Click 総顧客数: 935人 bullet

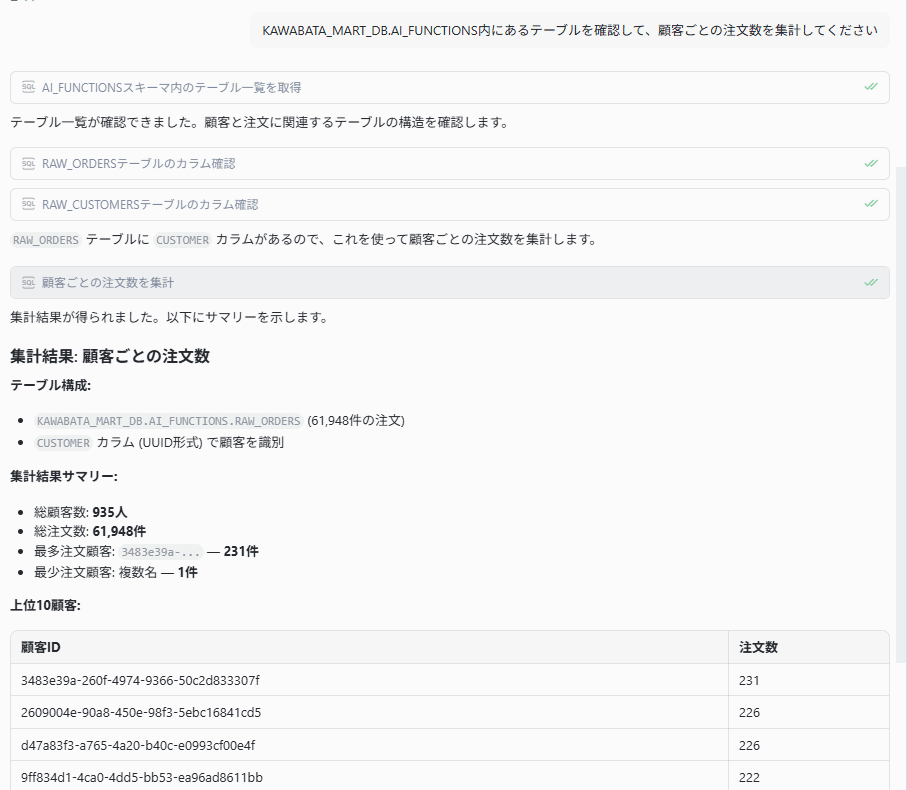click(x=80, y=512)
